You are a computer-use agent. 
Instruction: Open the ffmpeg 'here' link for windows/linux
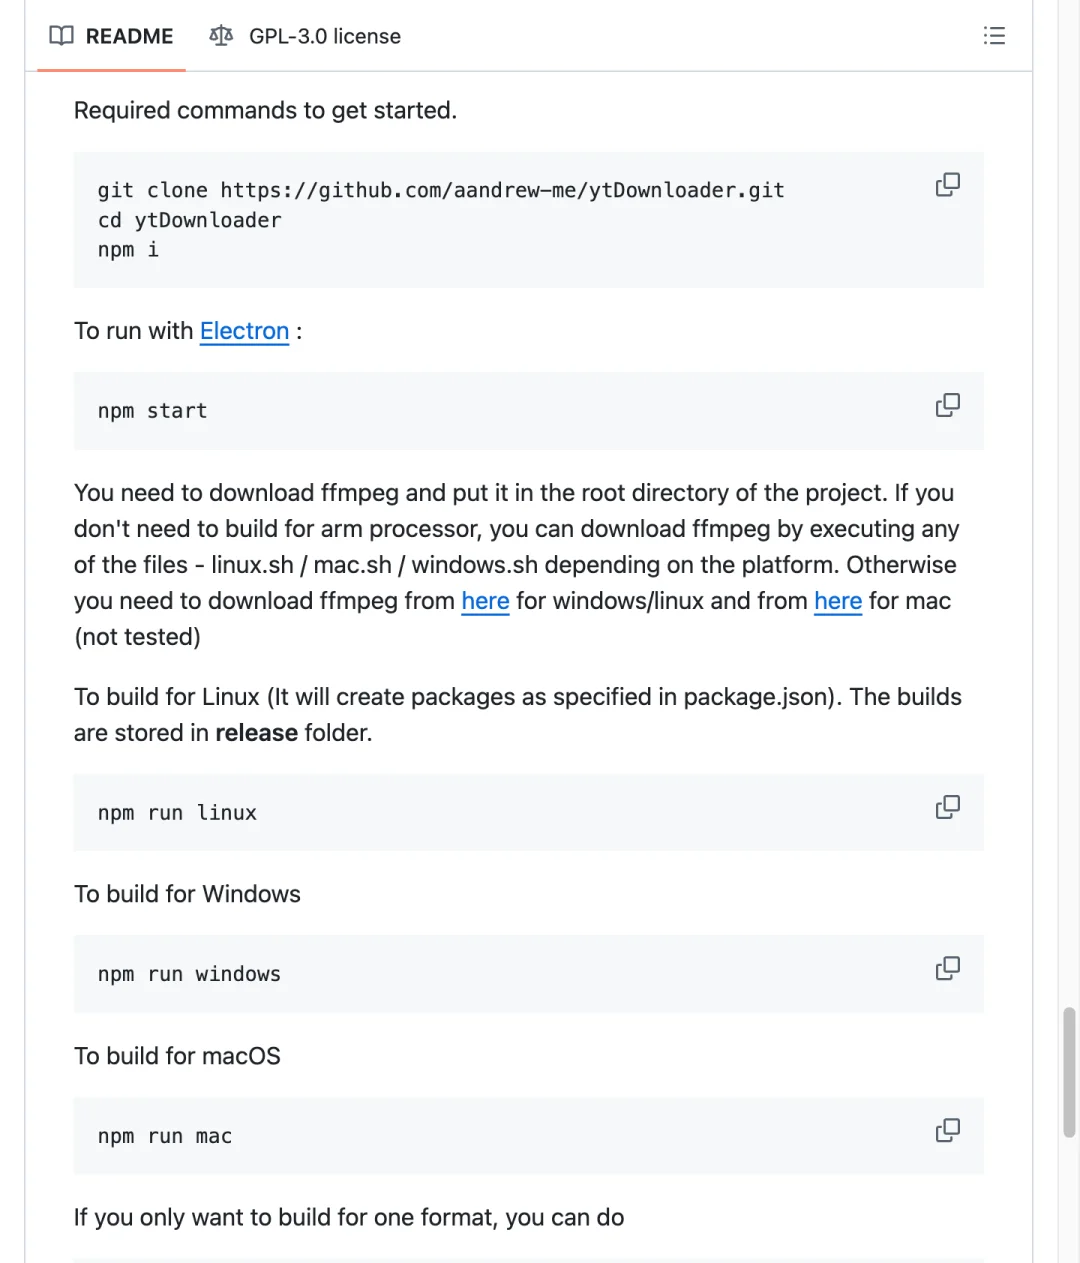point(485,601)
